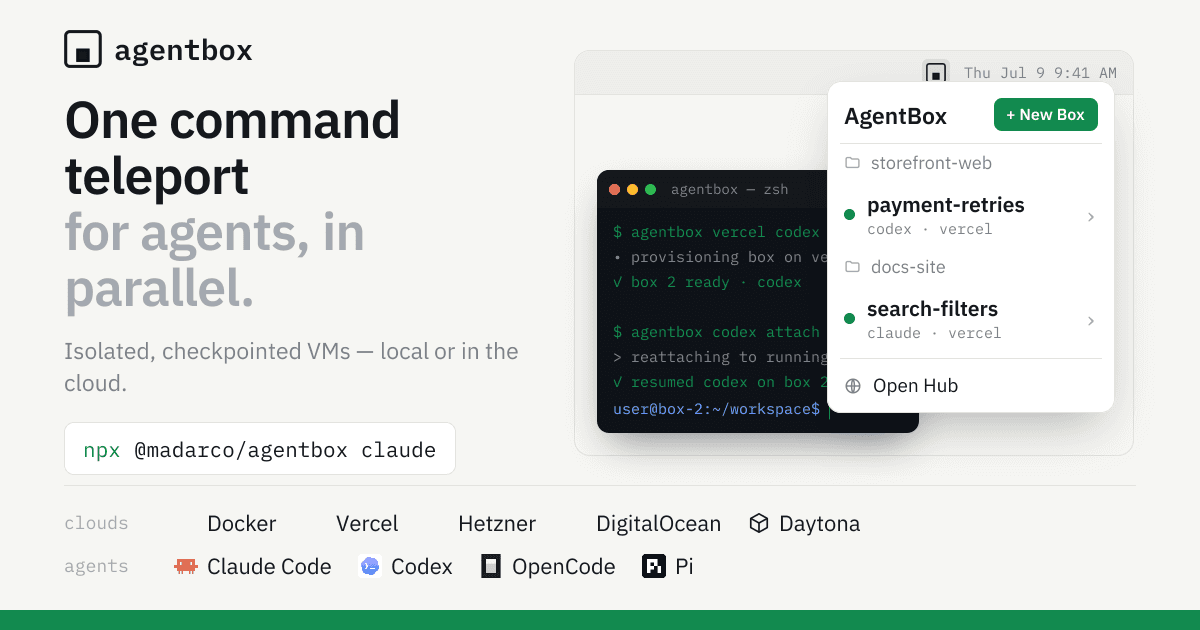
Task: Maximize terminal with green dot
Action: click(x=651, y=189)
